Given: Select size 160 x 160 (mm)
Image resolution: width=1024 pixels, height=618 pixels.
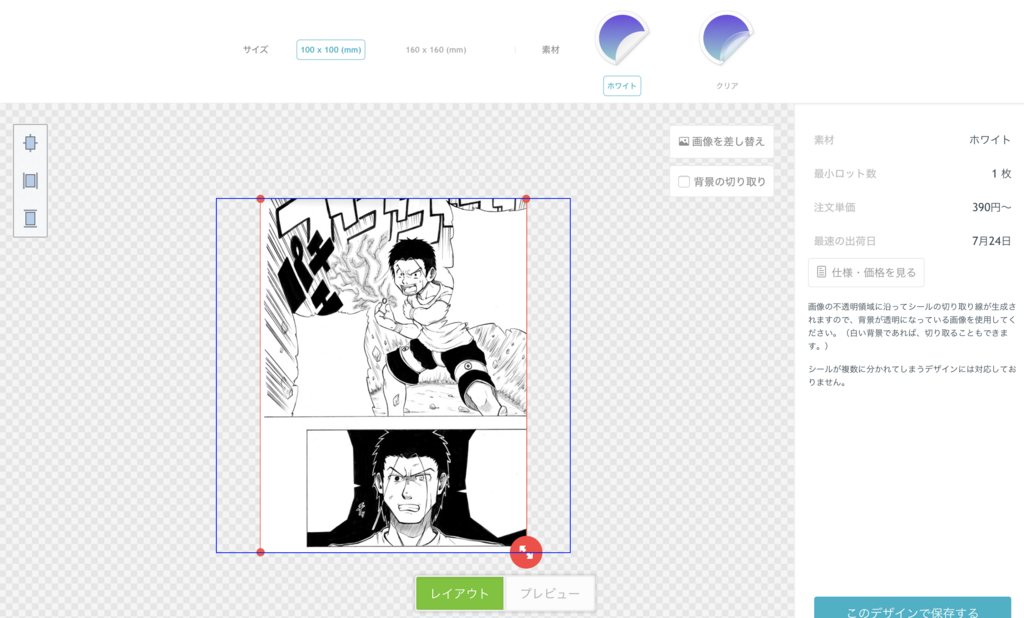Looking at the screenshot, I should pyautogui.click(x=436, y=50).
